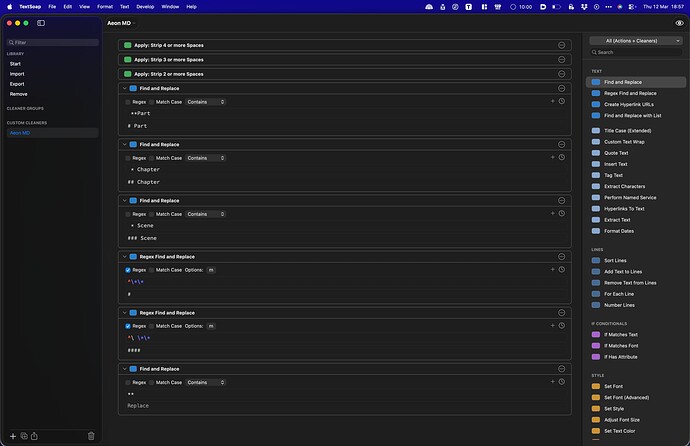This screenshot has width=690, height=446.
Task: Click plus icon in Part action
Action: point(553,101)
